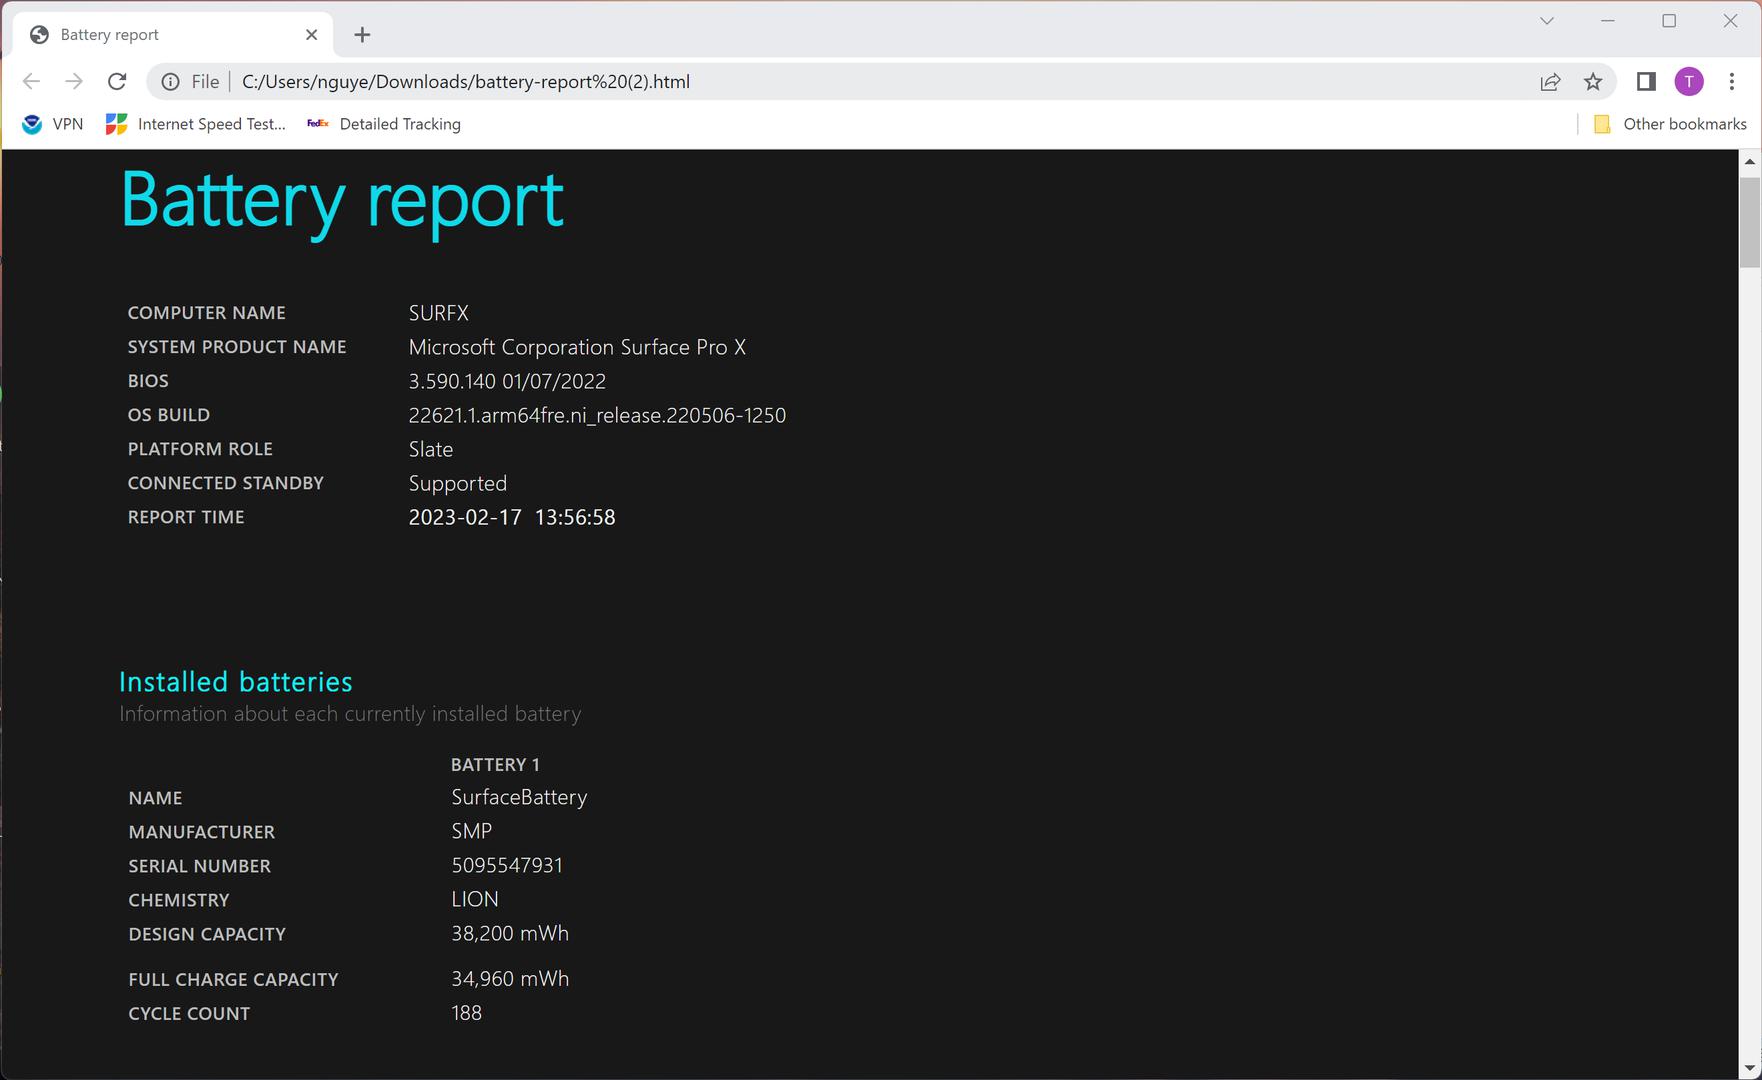Click the DESIGN CAPACITY label
This screenshot has height=1080, width=1762.
(x=207, y=934)
